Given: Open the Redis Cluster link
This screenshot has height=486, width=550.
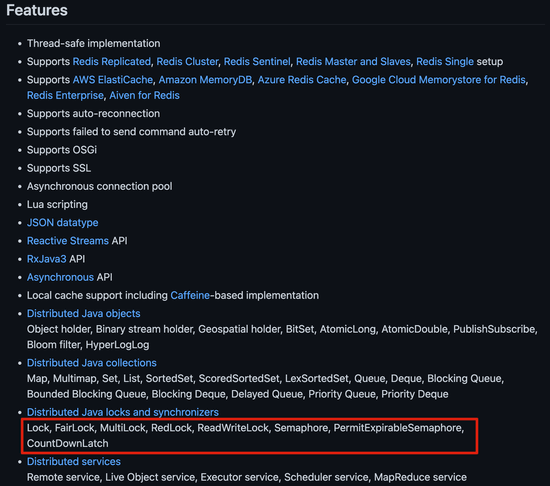Looking at the screenshot, I should 187,61.
